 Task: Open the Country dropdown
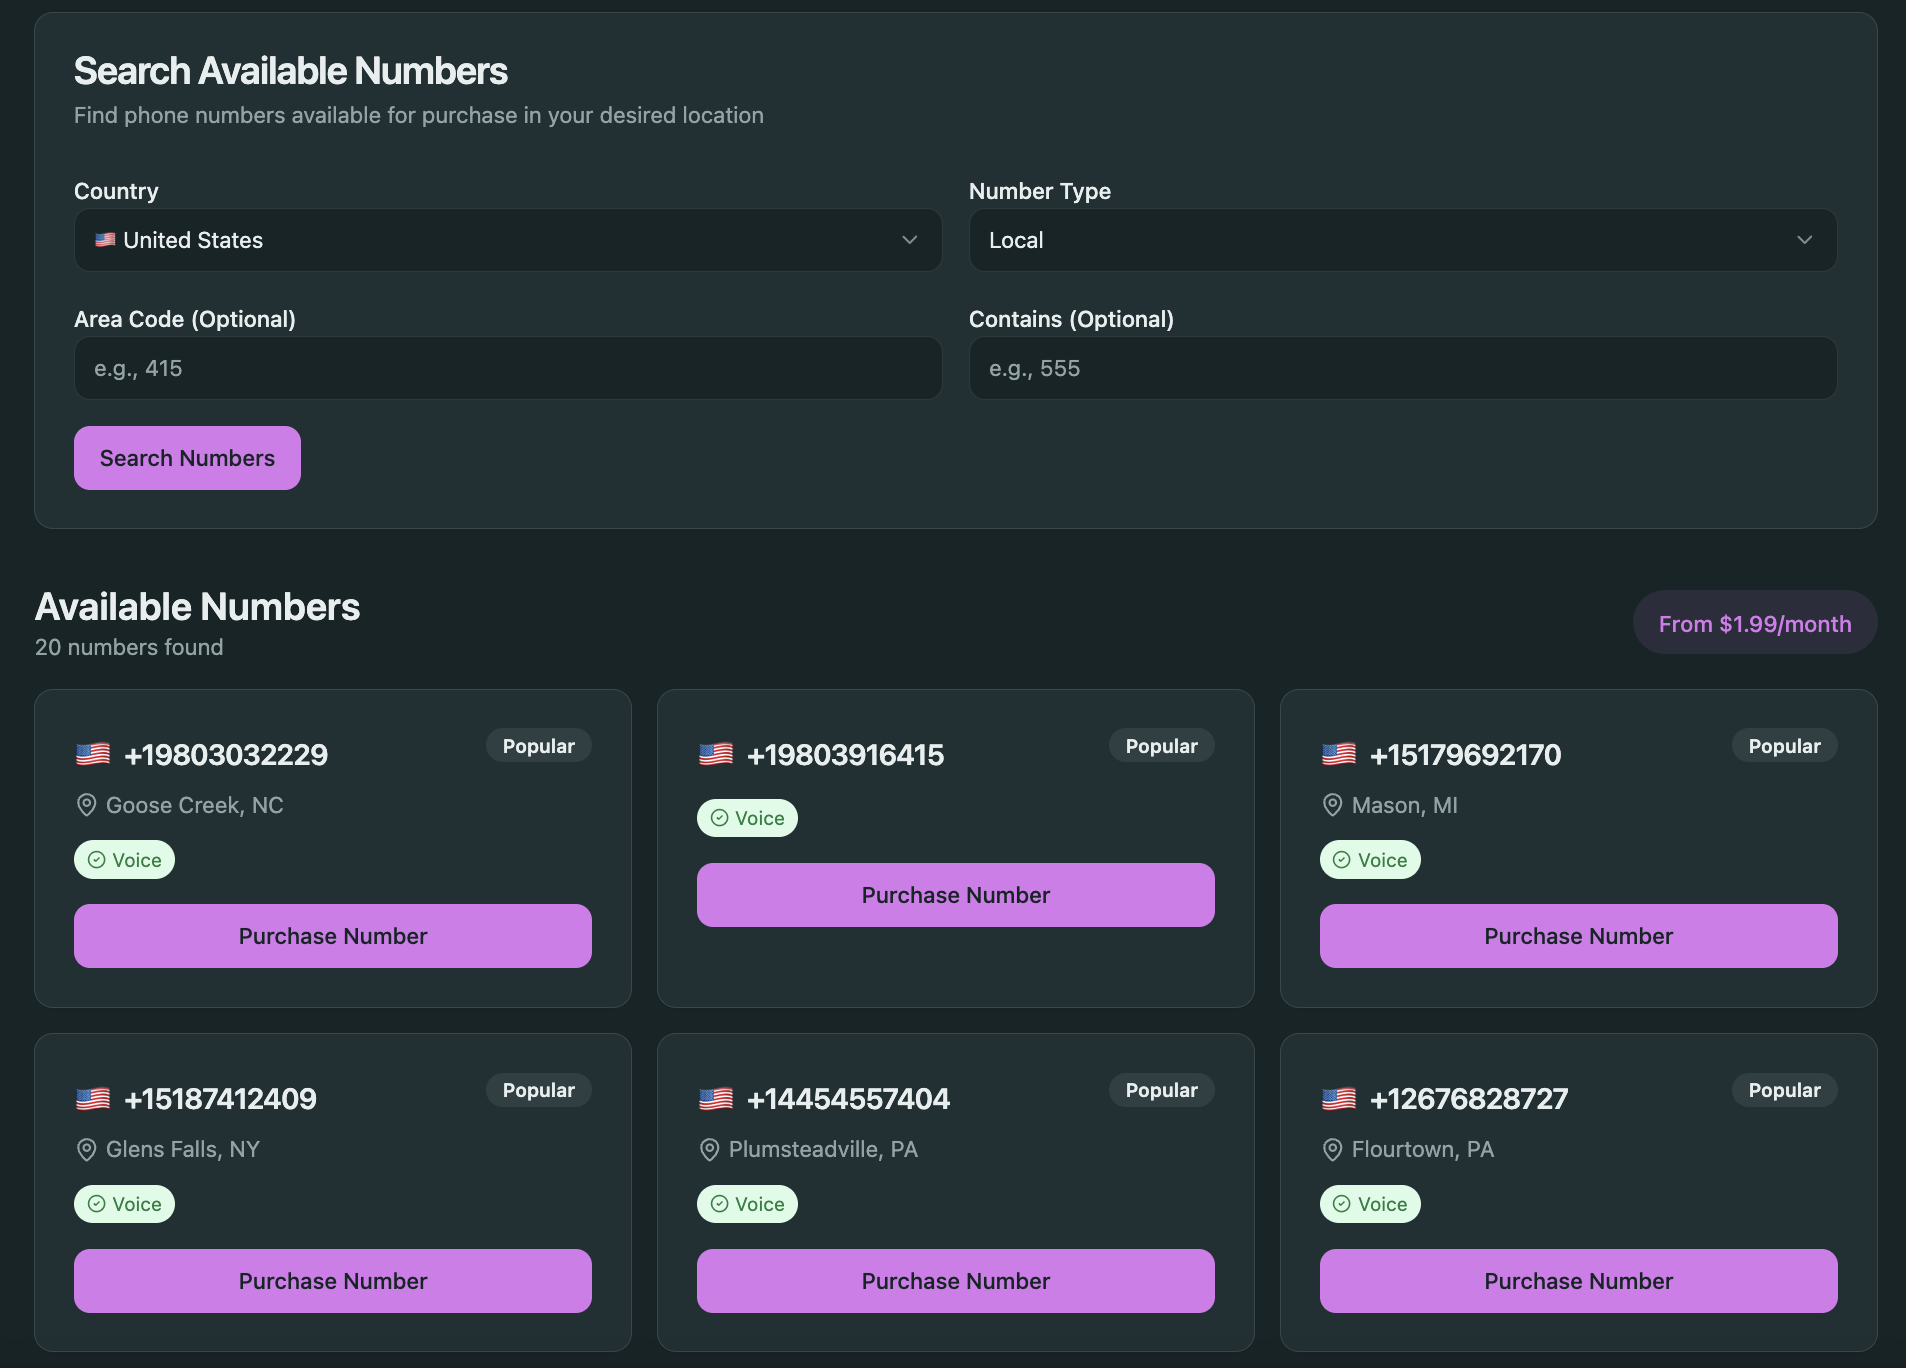[507, 240]
